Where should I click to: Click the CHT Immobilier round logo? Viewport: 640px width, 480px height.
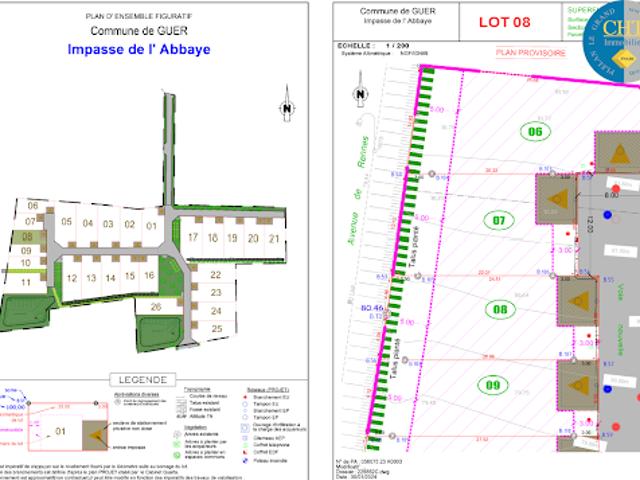[x=611, y=41]
